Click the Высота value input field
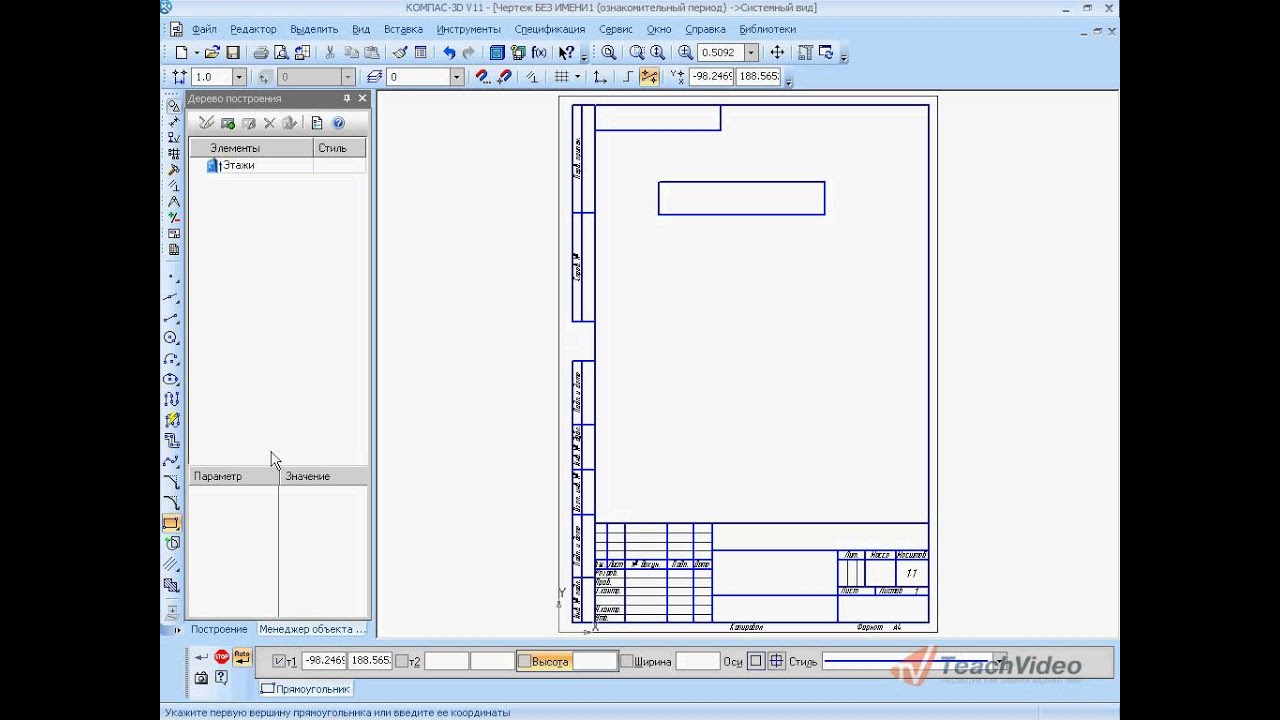The image size is (1280, 720). [x=594, y=661]
